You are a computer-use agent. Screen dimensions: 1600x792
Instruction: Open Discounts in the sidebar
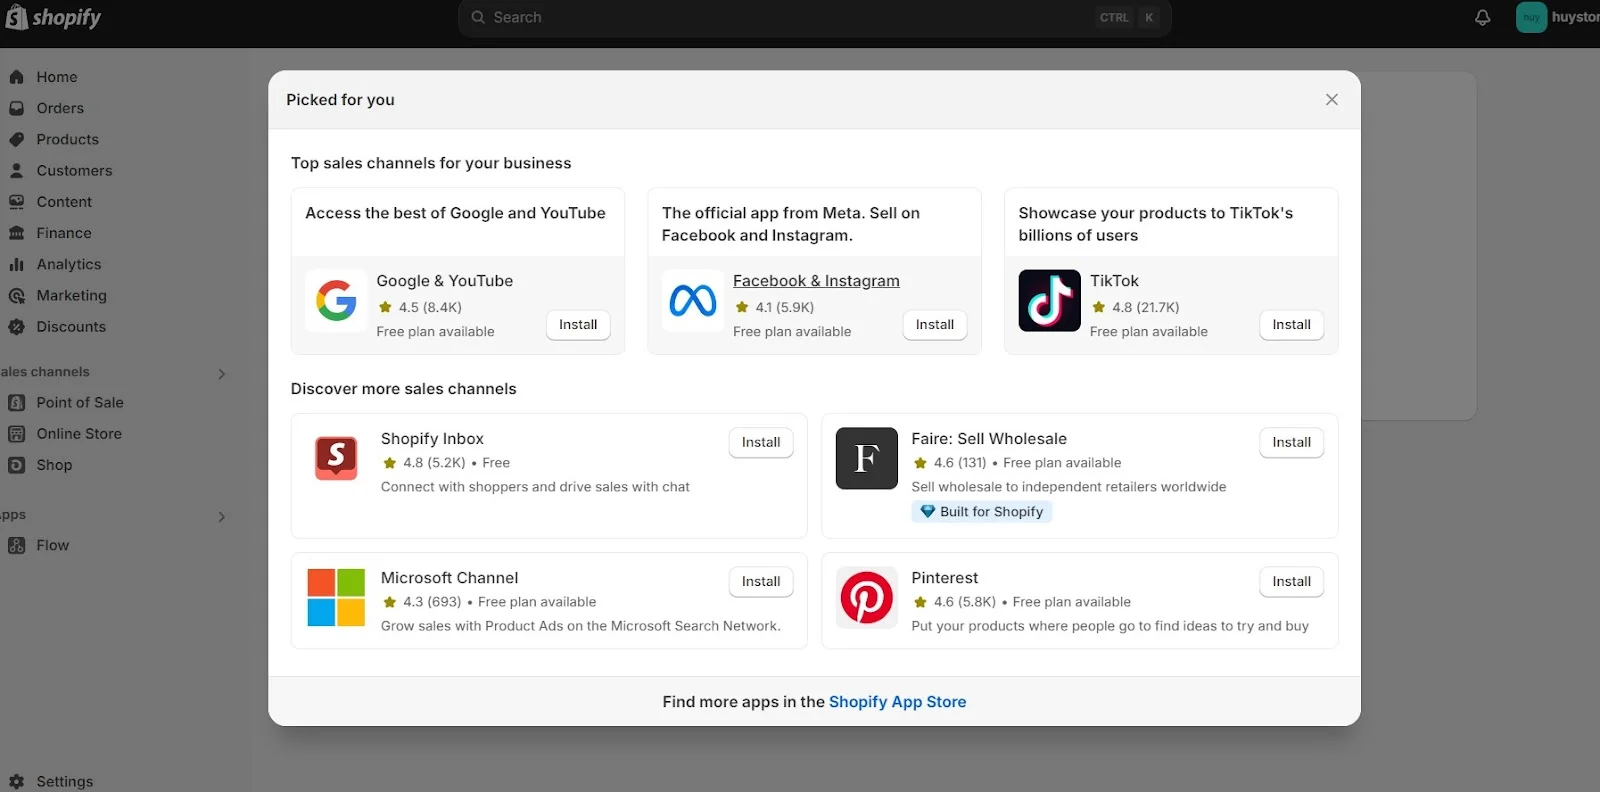[71, 326]
